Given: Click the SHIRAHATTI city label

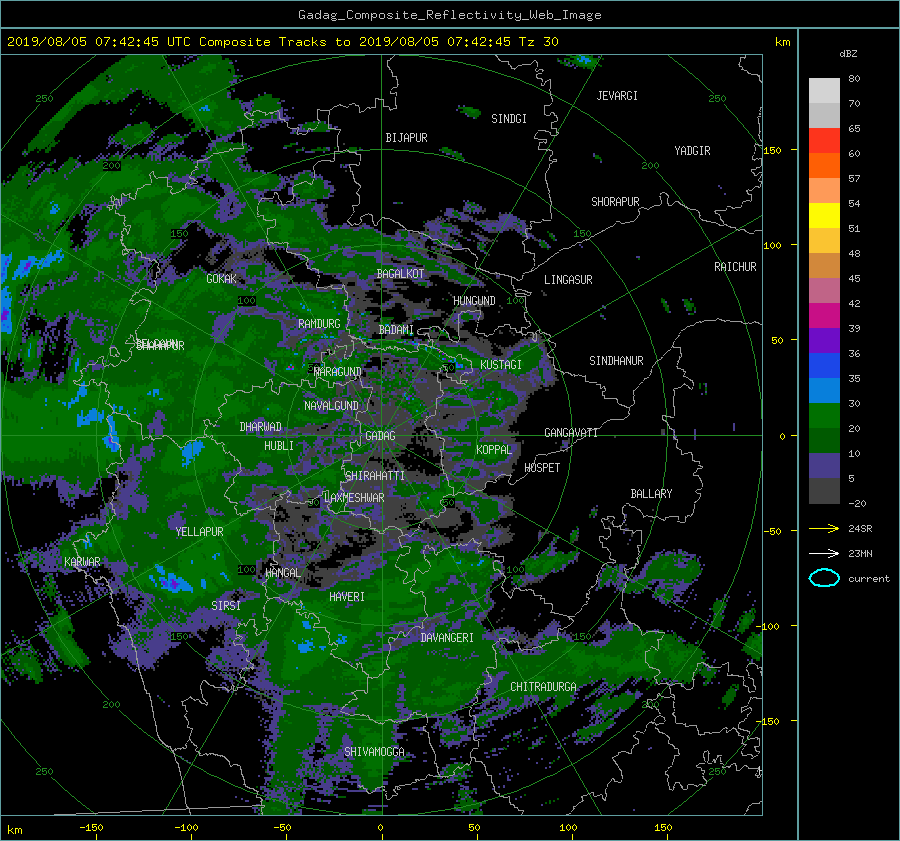Looking at the screenshot, I should point(375,476).
